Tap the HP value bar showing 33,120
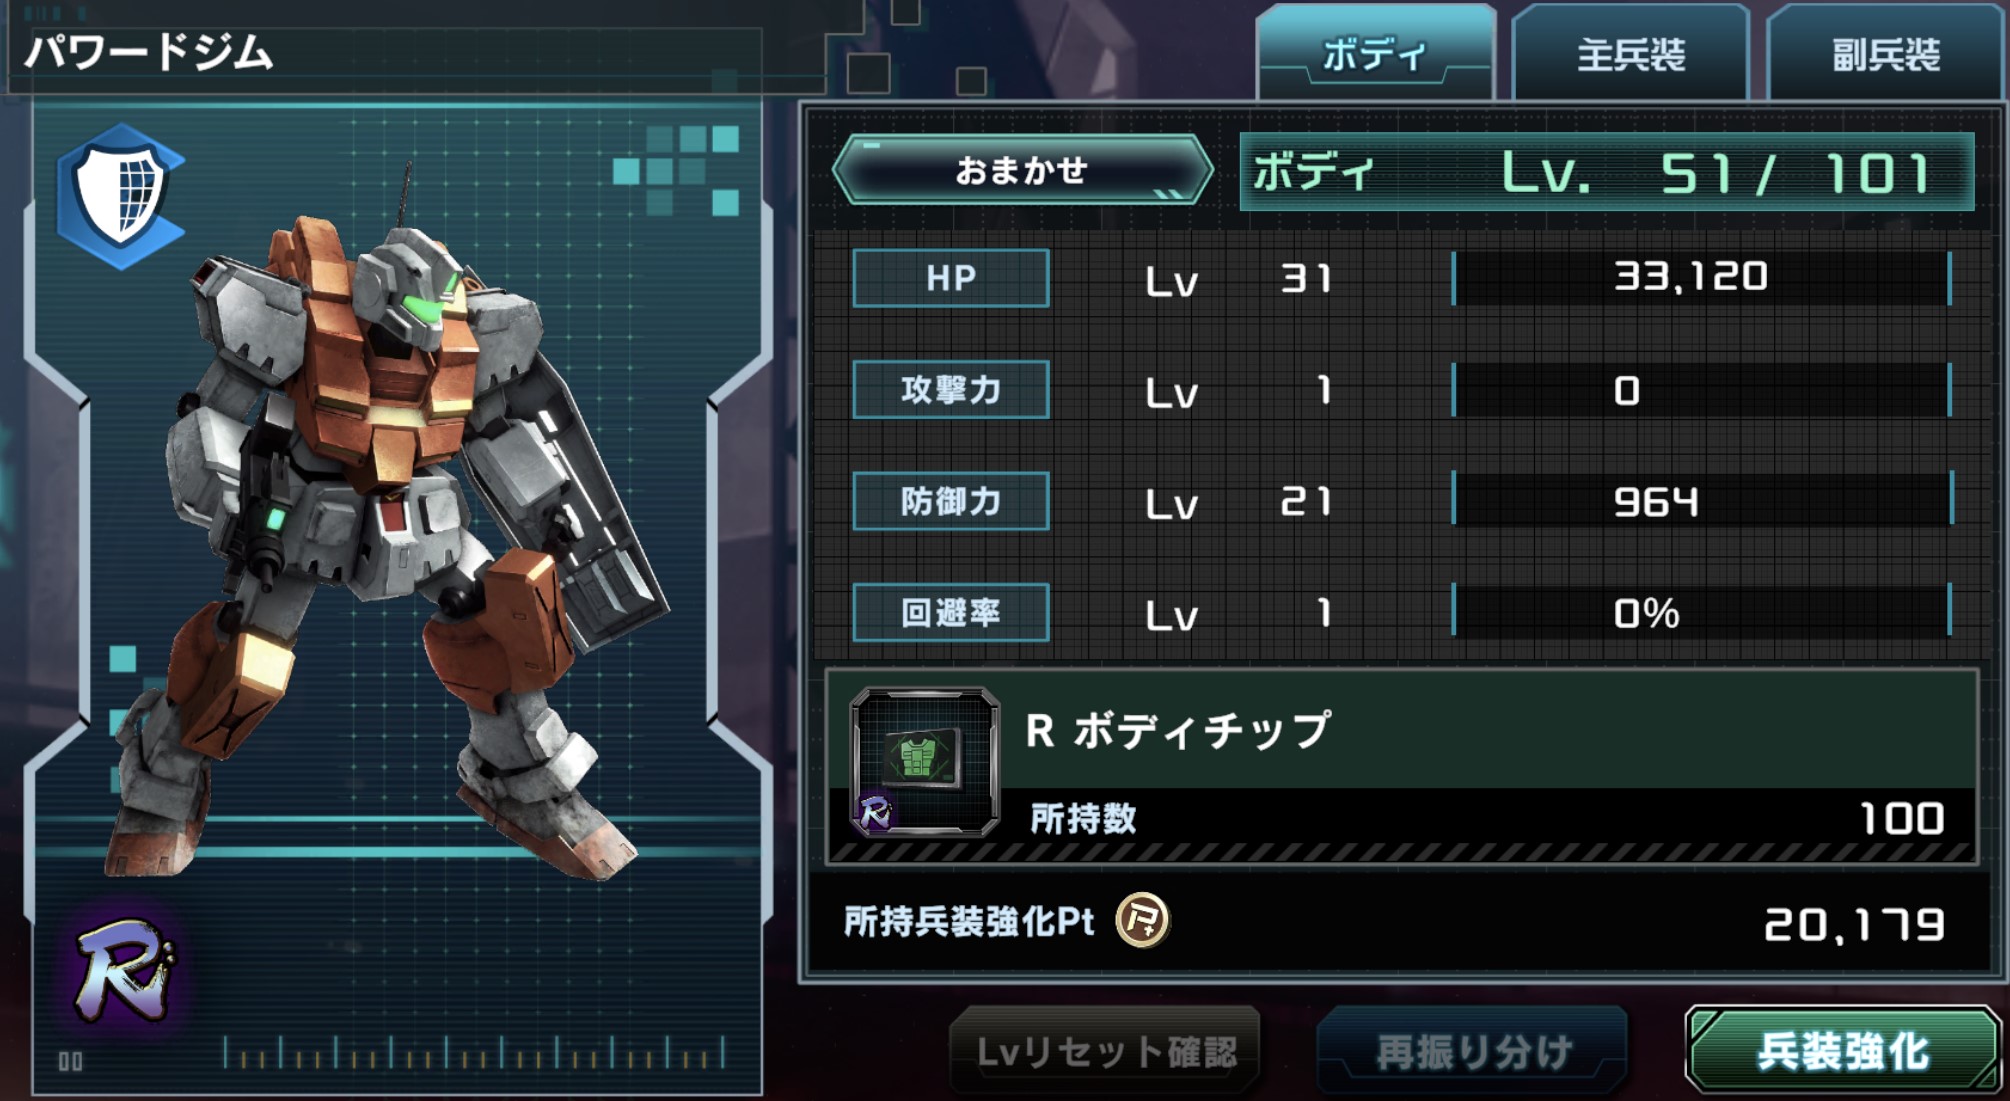This screenshot has width=2010, height=1101. 1701,278
